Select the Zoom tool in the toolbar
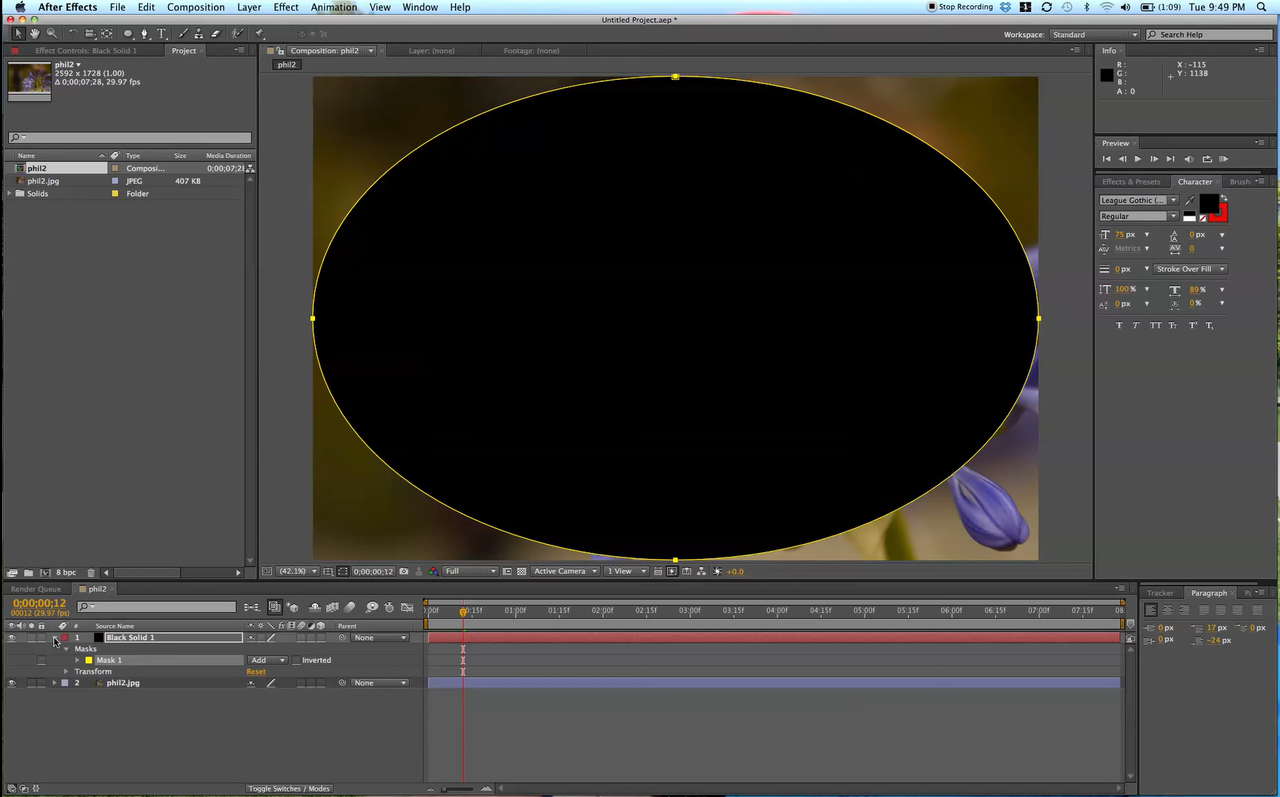The height and width of the screenshot is (797, 1280). pos(52,32)
